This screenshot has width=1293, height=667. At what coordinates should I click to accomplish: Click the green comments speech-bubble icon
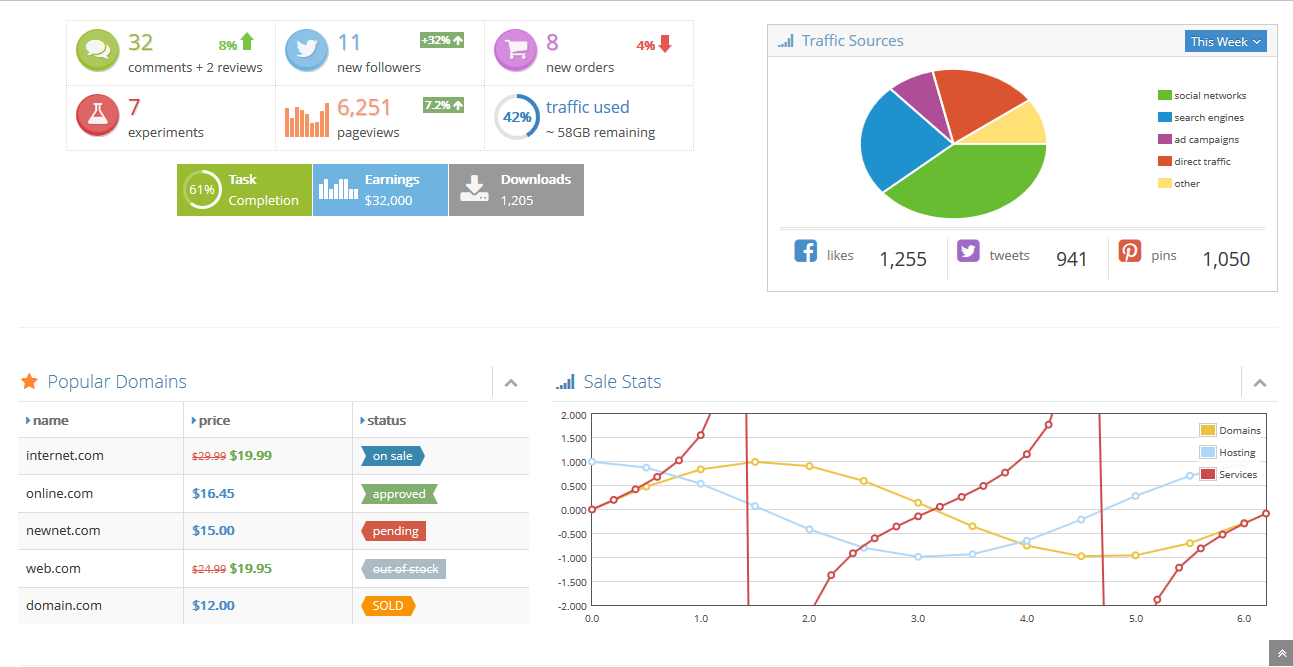[98, 50]
